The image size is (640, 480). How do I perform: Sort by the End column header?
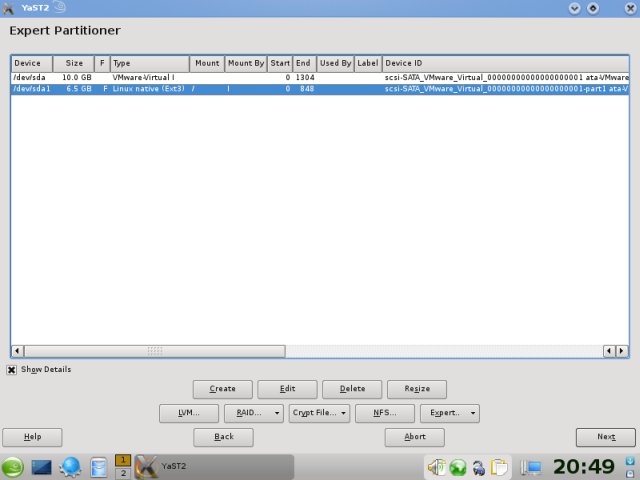(304, 63)
